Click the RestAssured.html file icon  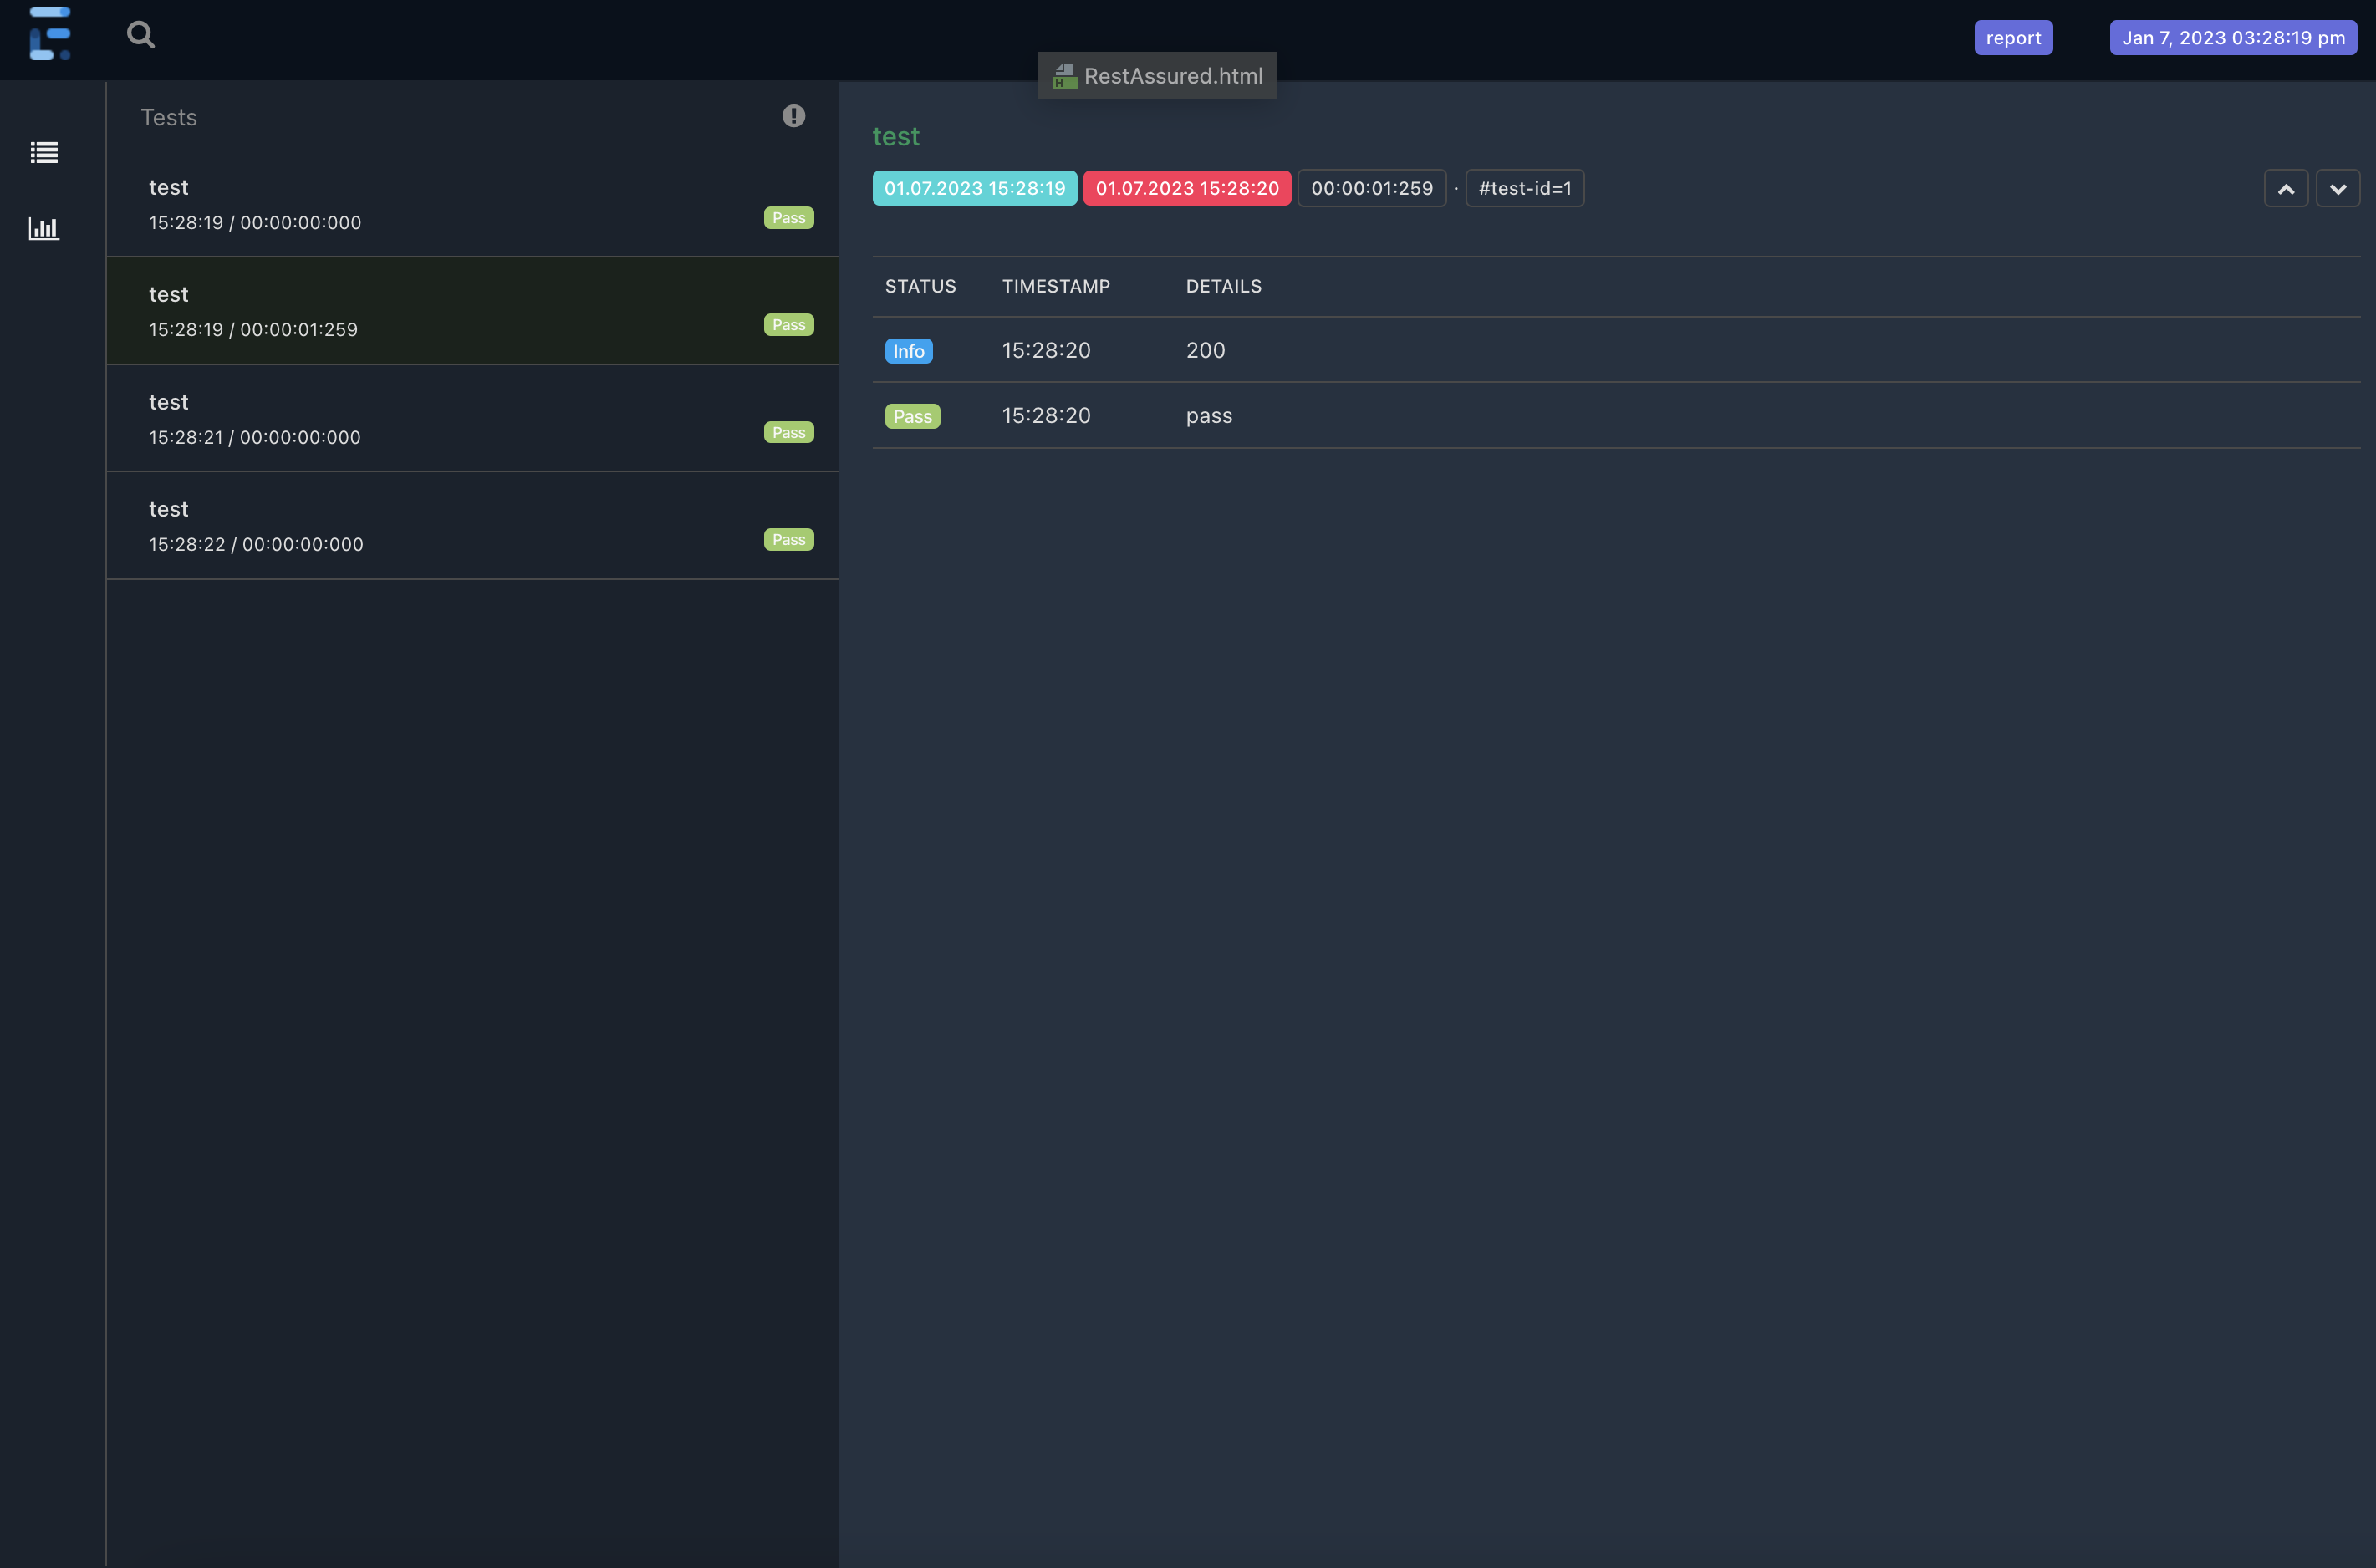tap(1063, 75)
